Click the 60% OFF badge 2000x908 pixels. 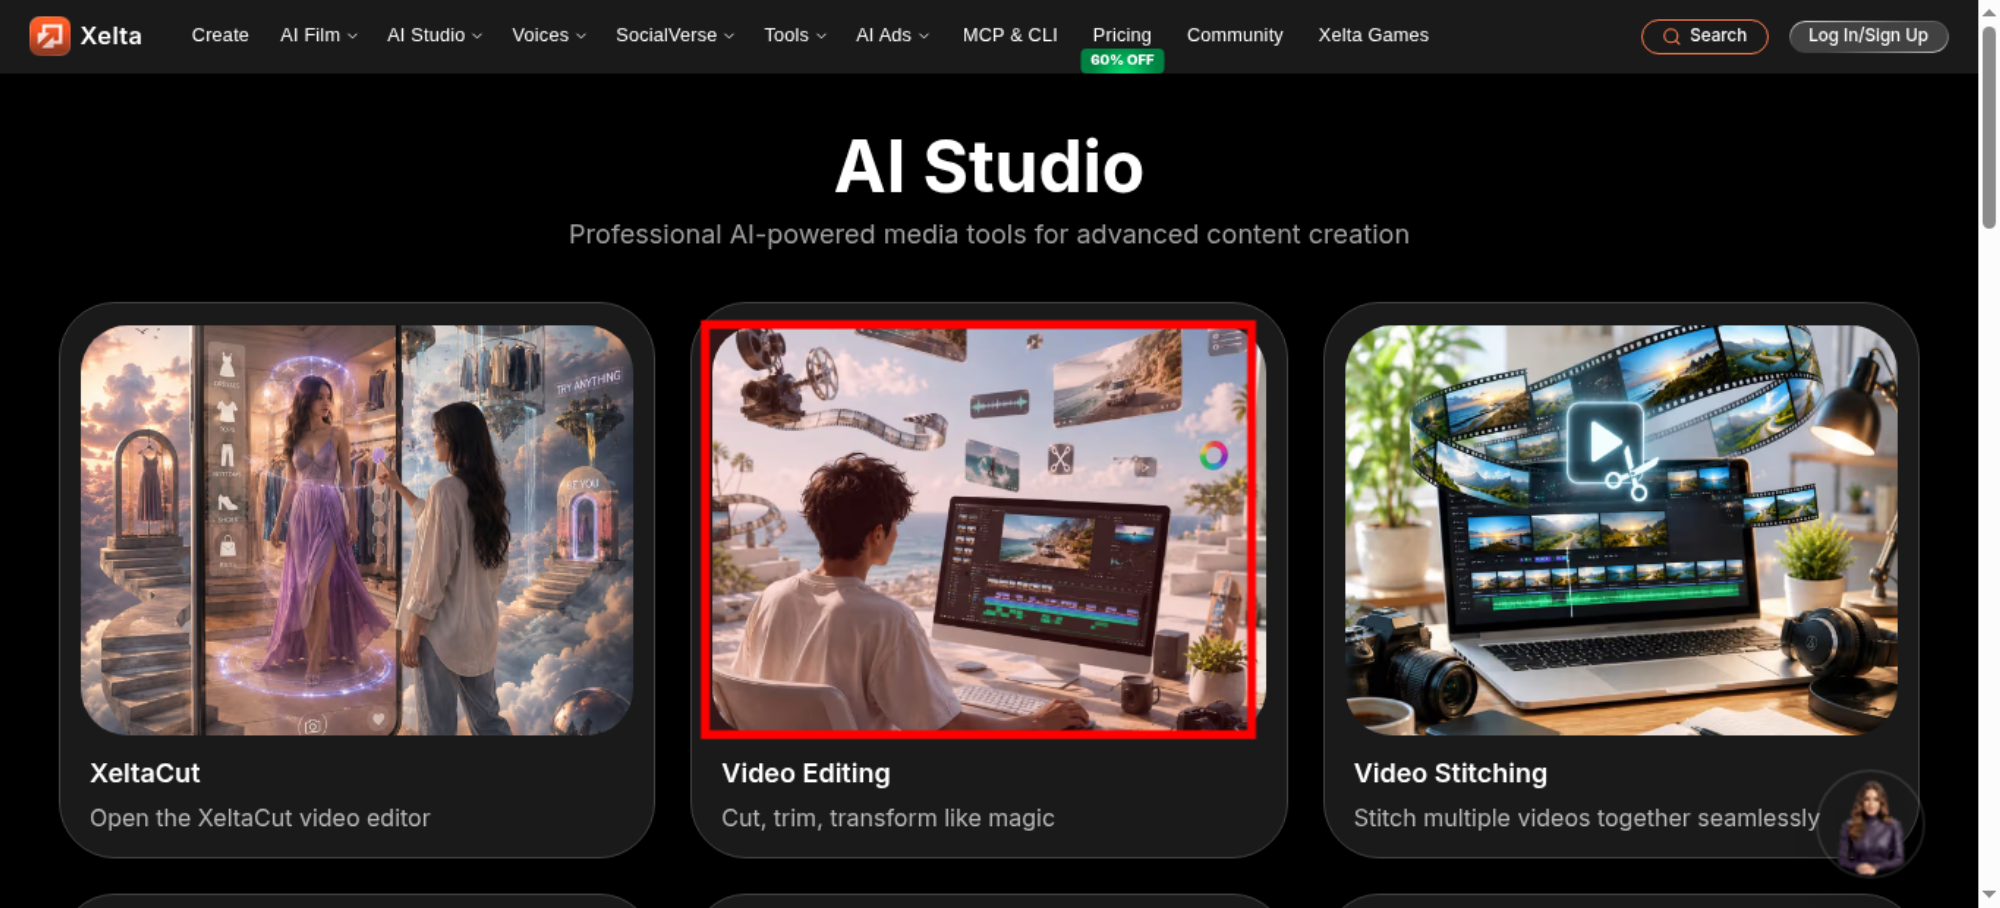pyautogui.click(x=1122, y=60)
